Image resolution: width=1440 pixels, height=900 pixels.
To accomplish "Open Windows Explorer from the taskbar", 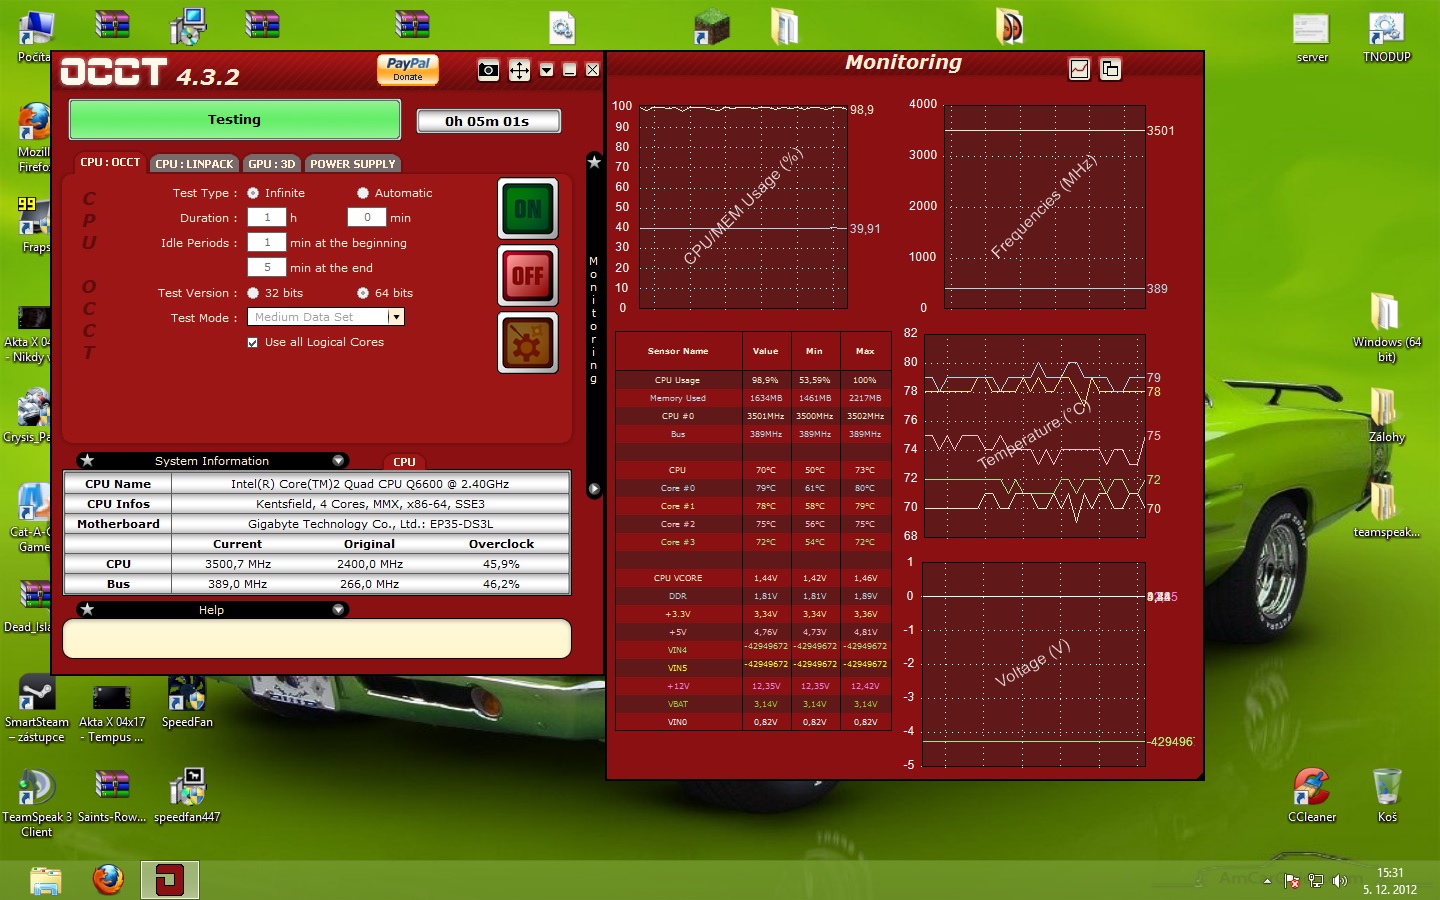I will tap(46, 880).
